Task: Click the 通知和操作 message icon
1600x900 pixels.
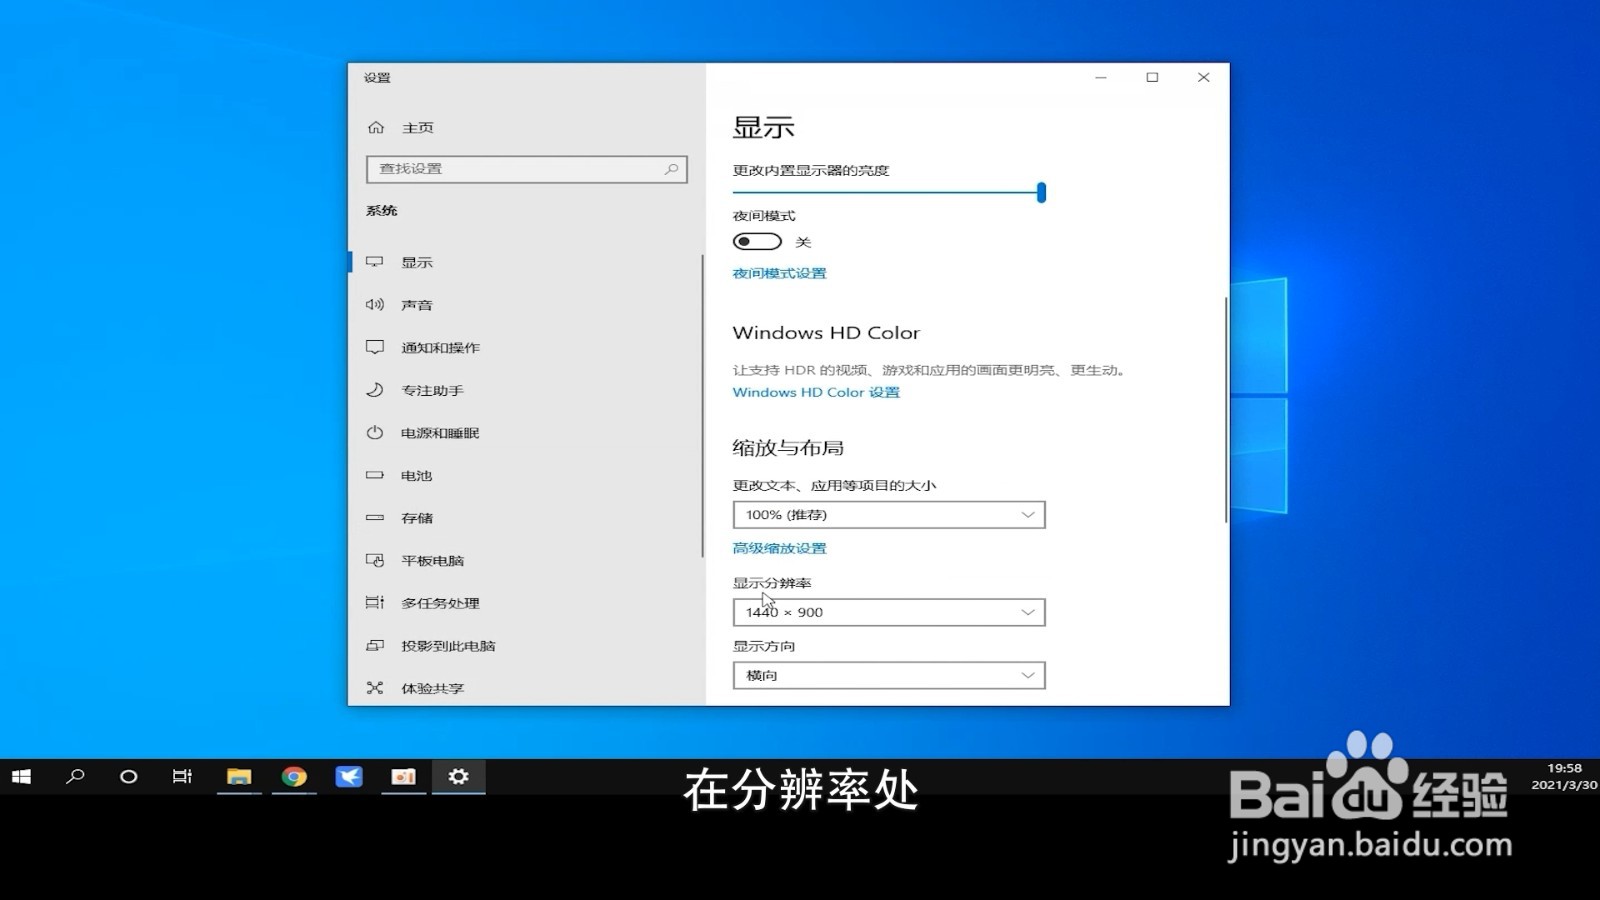Action: [375, 347]
